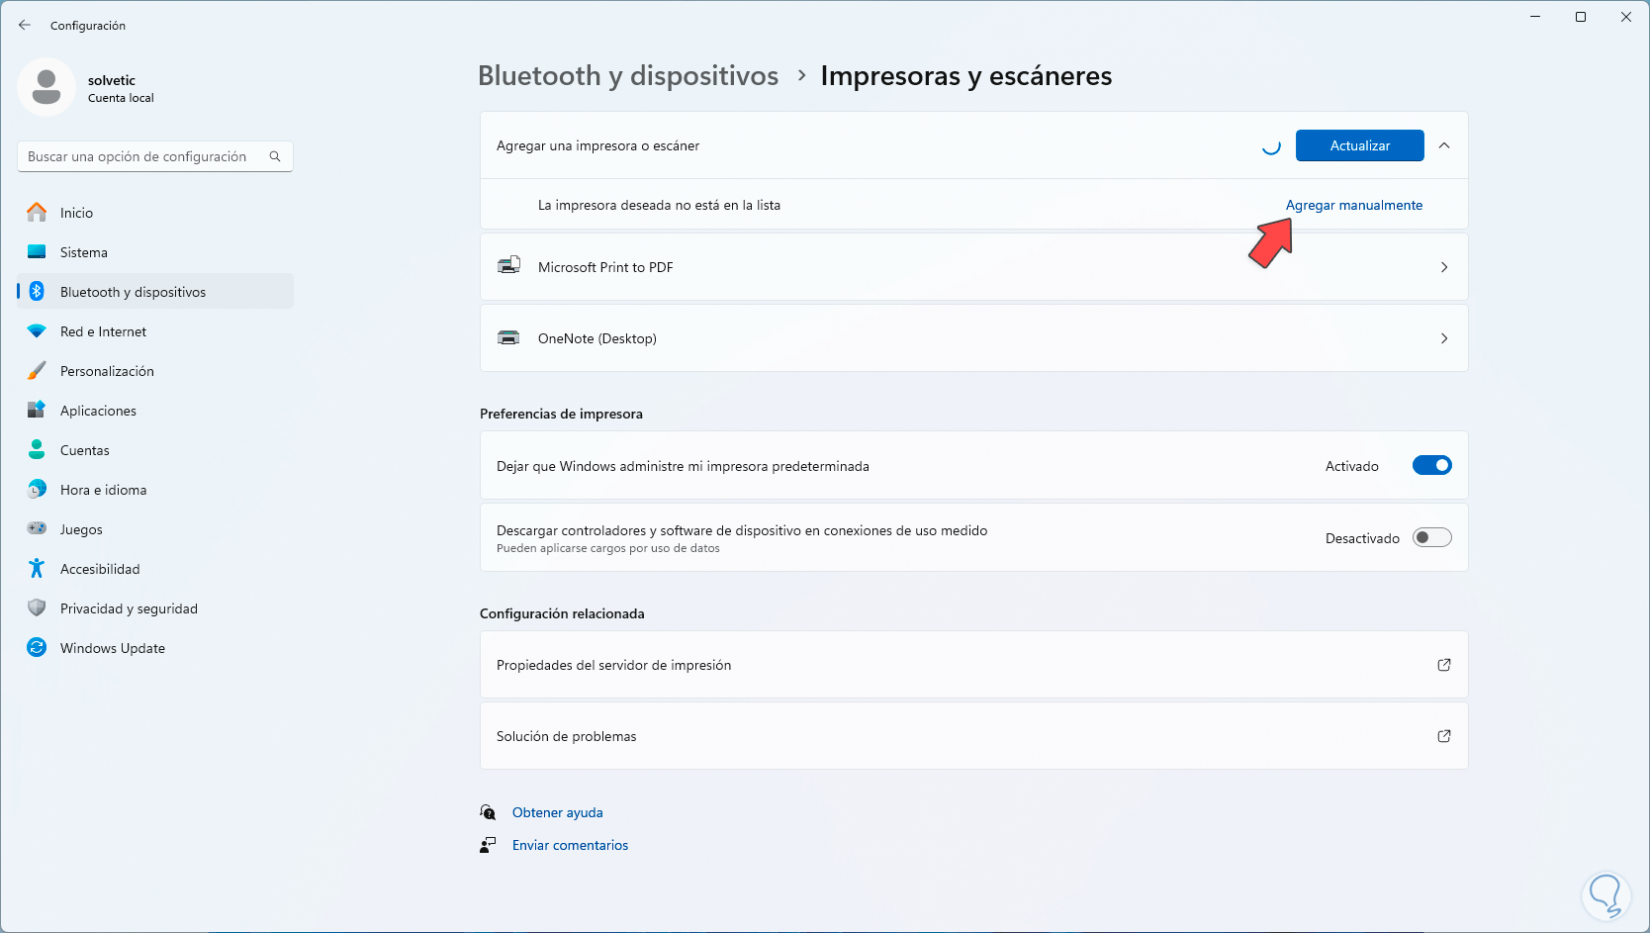This screenshot has height=933, width=1650.
Task: Open Accesibilidad settings
Action: click(x=100, y=568)
